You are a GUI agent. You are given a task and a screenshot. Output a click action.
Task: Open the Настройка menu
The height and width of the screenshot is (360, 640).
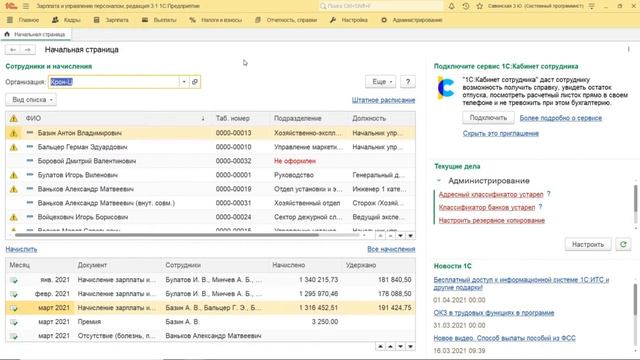pos(349,20)
